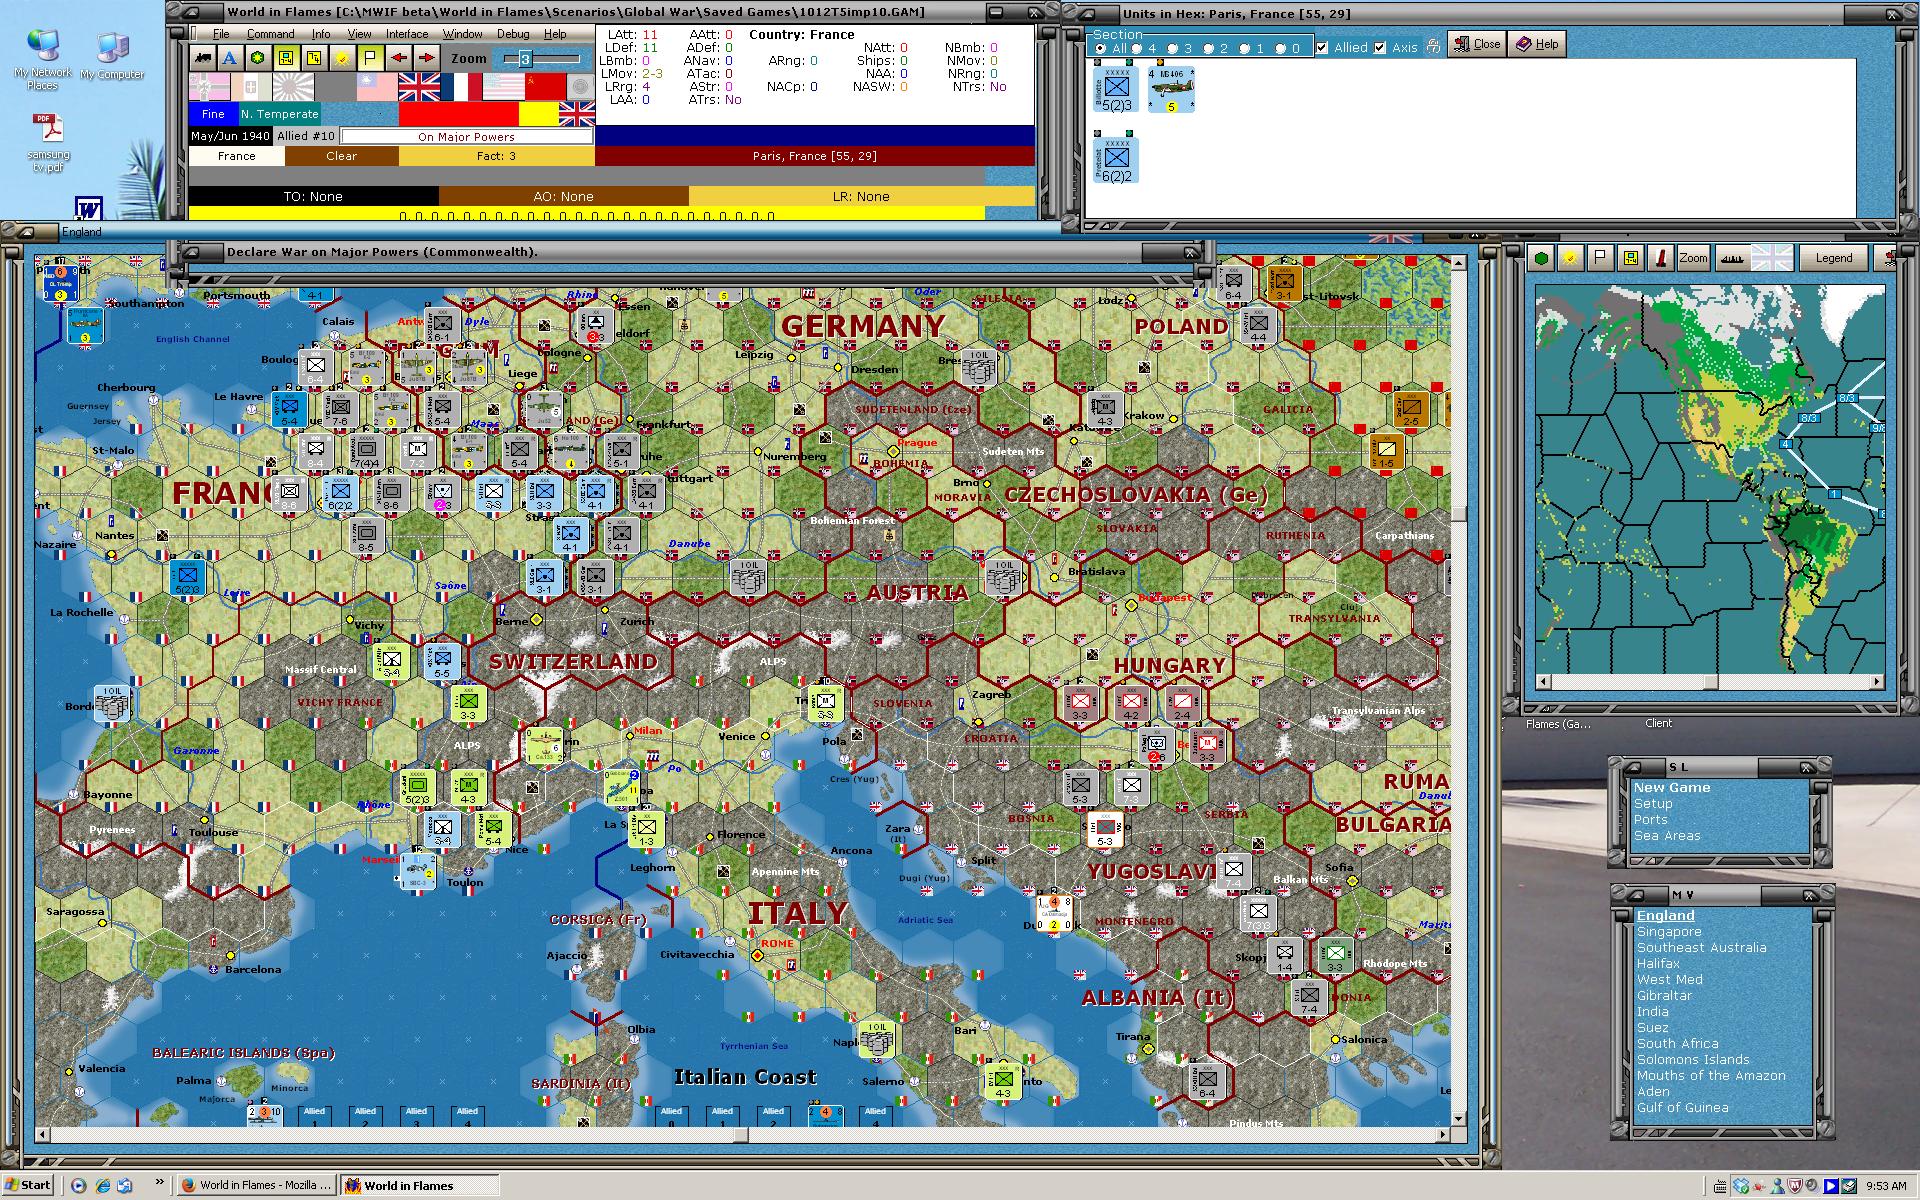Toggle the white flag icon in main toolbar
The height and width of the screenshot is (1200, 1920).
pyautogui.click(x=369, y=58)
